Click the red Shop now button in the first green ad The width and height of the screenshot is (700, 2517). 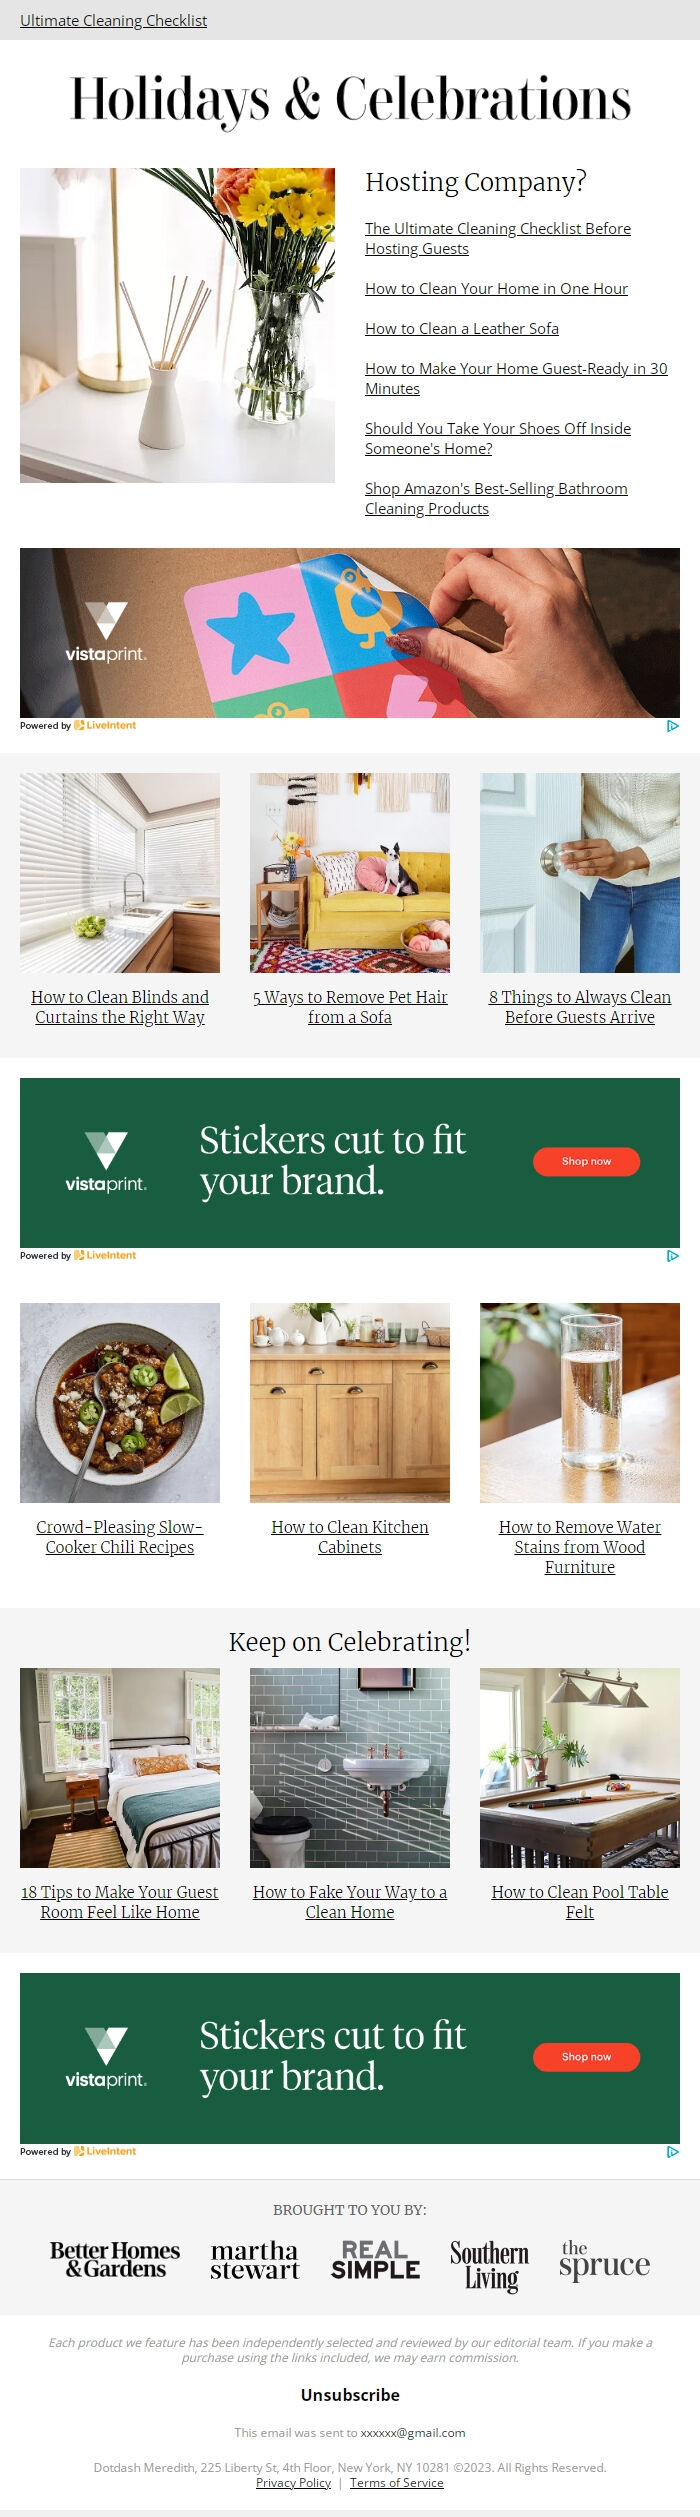click(x=586, y=1161)
